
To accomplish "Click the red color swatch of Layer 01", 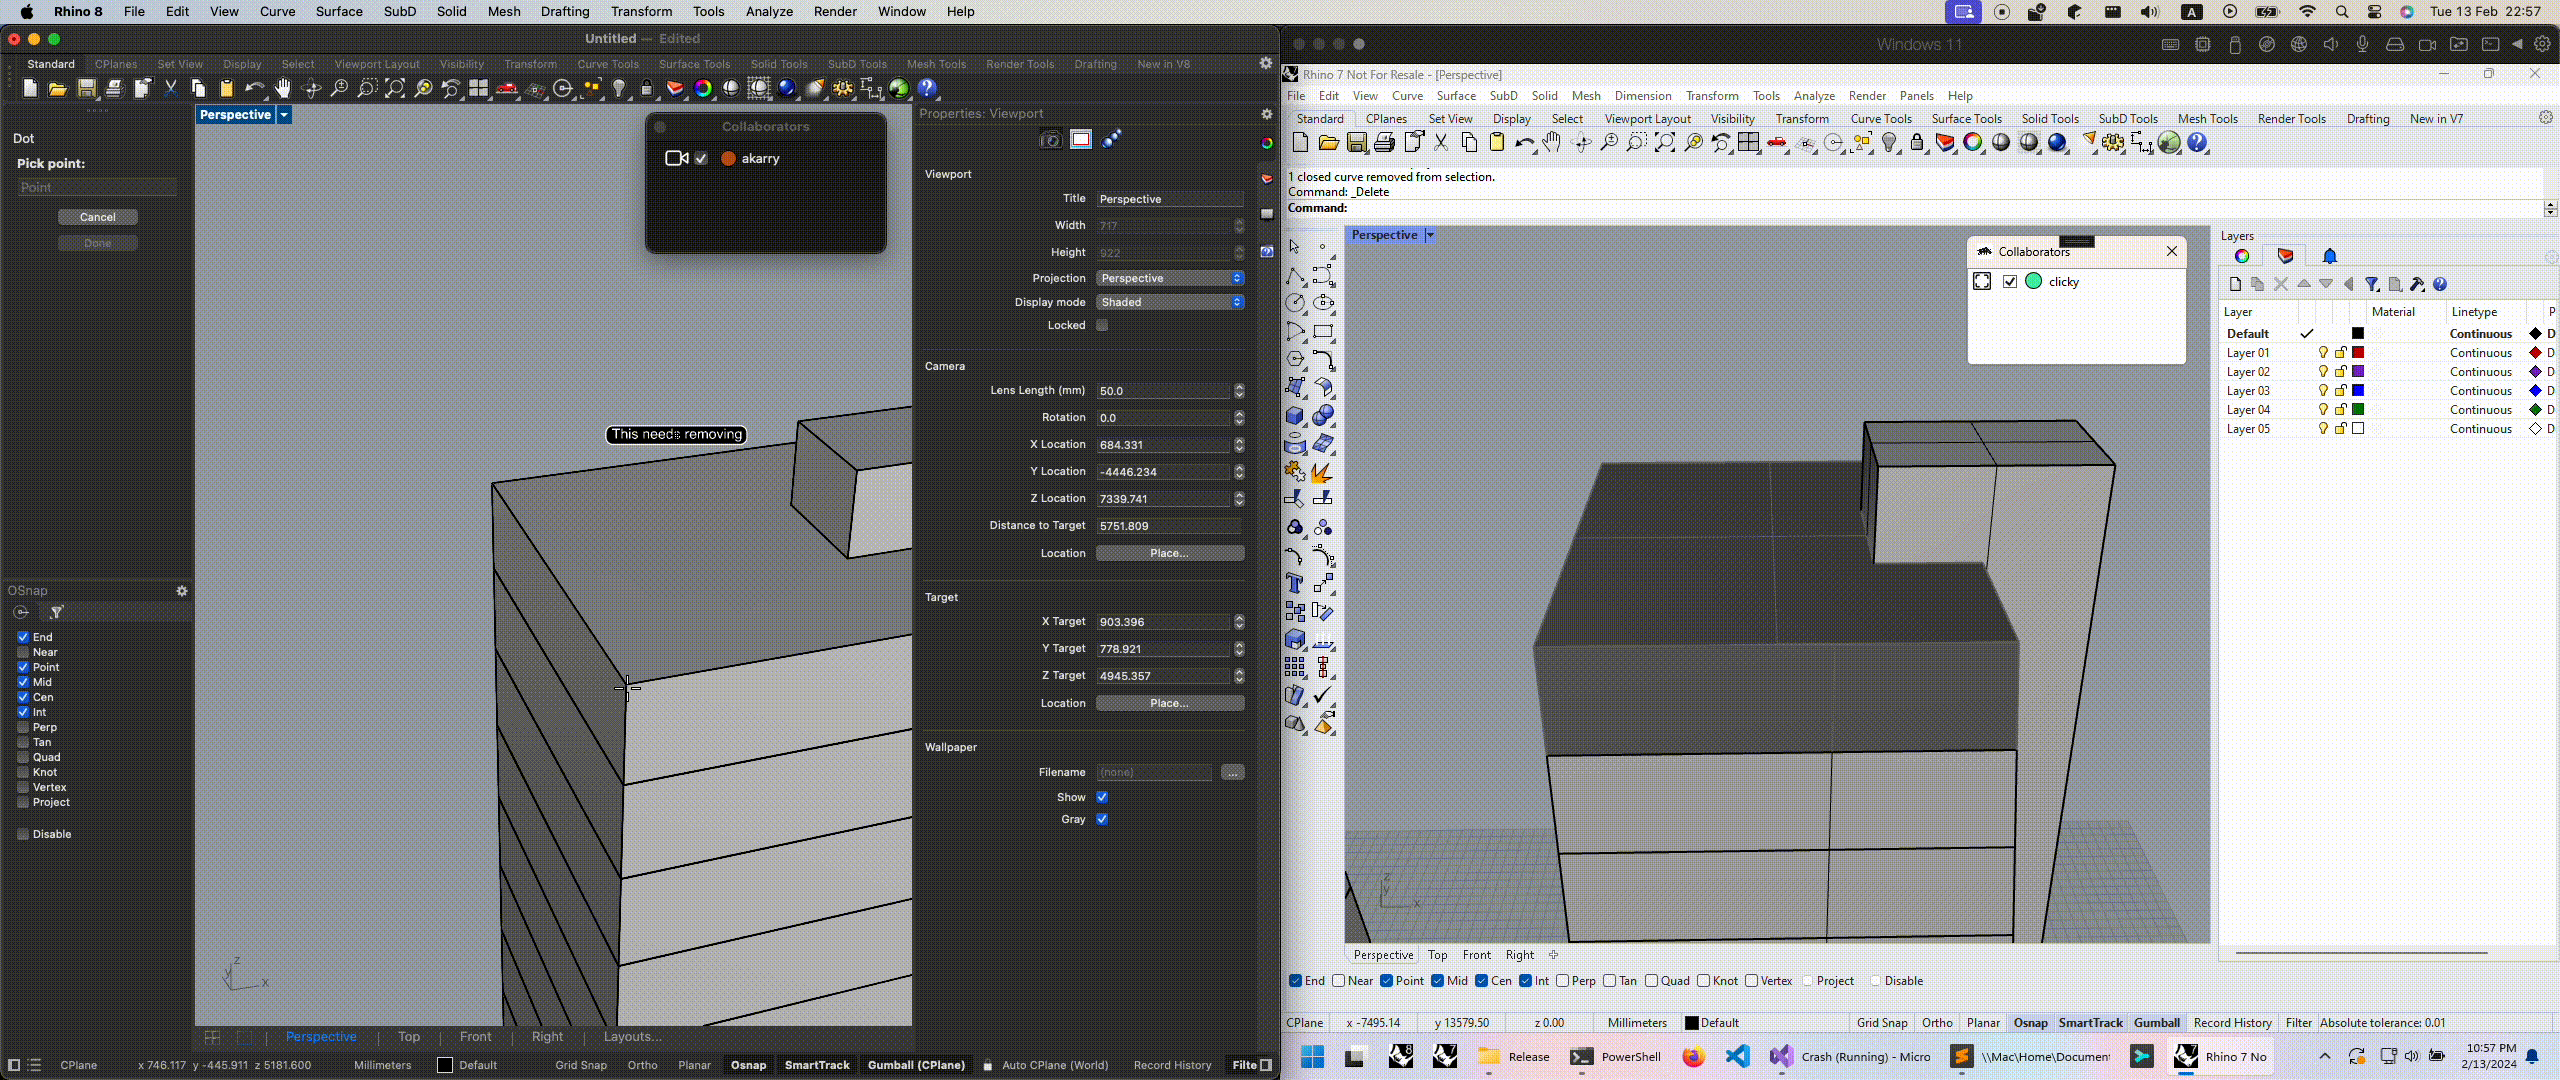I will [2358, 353].
